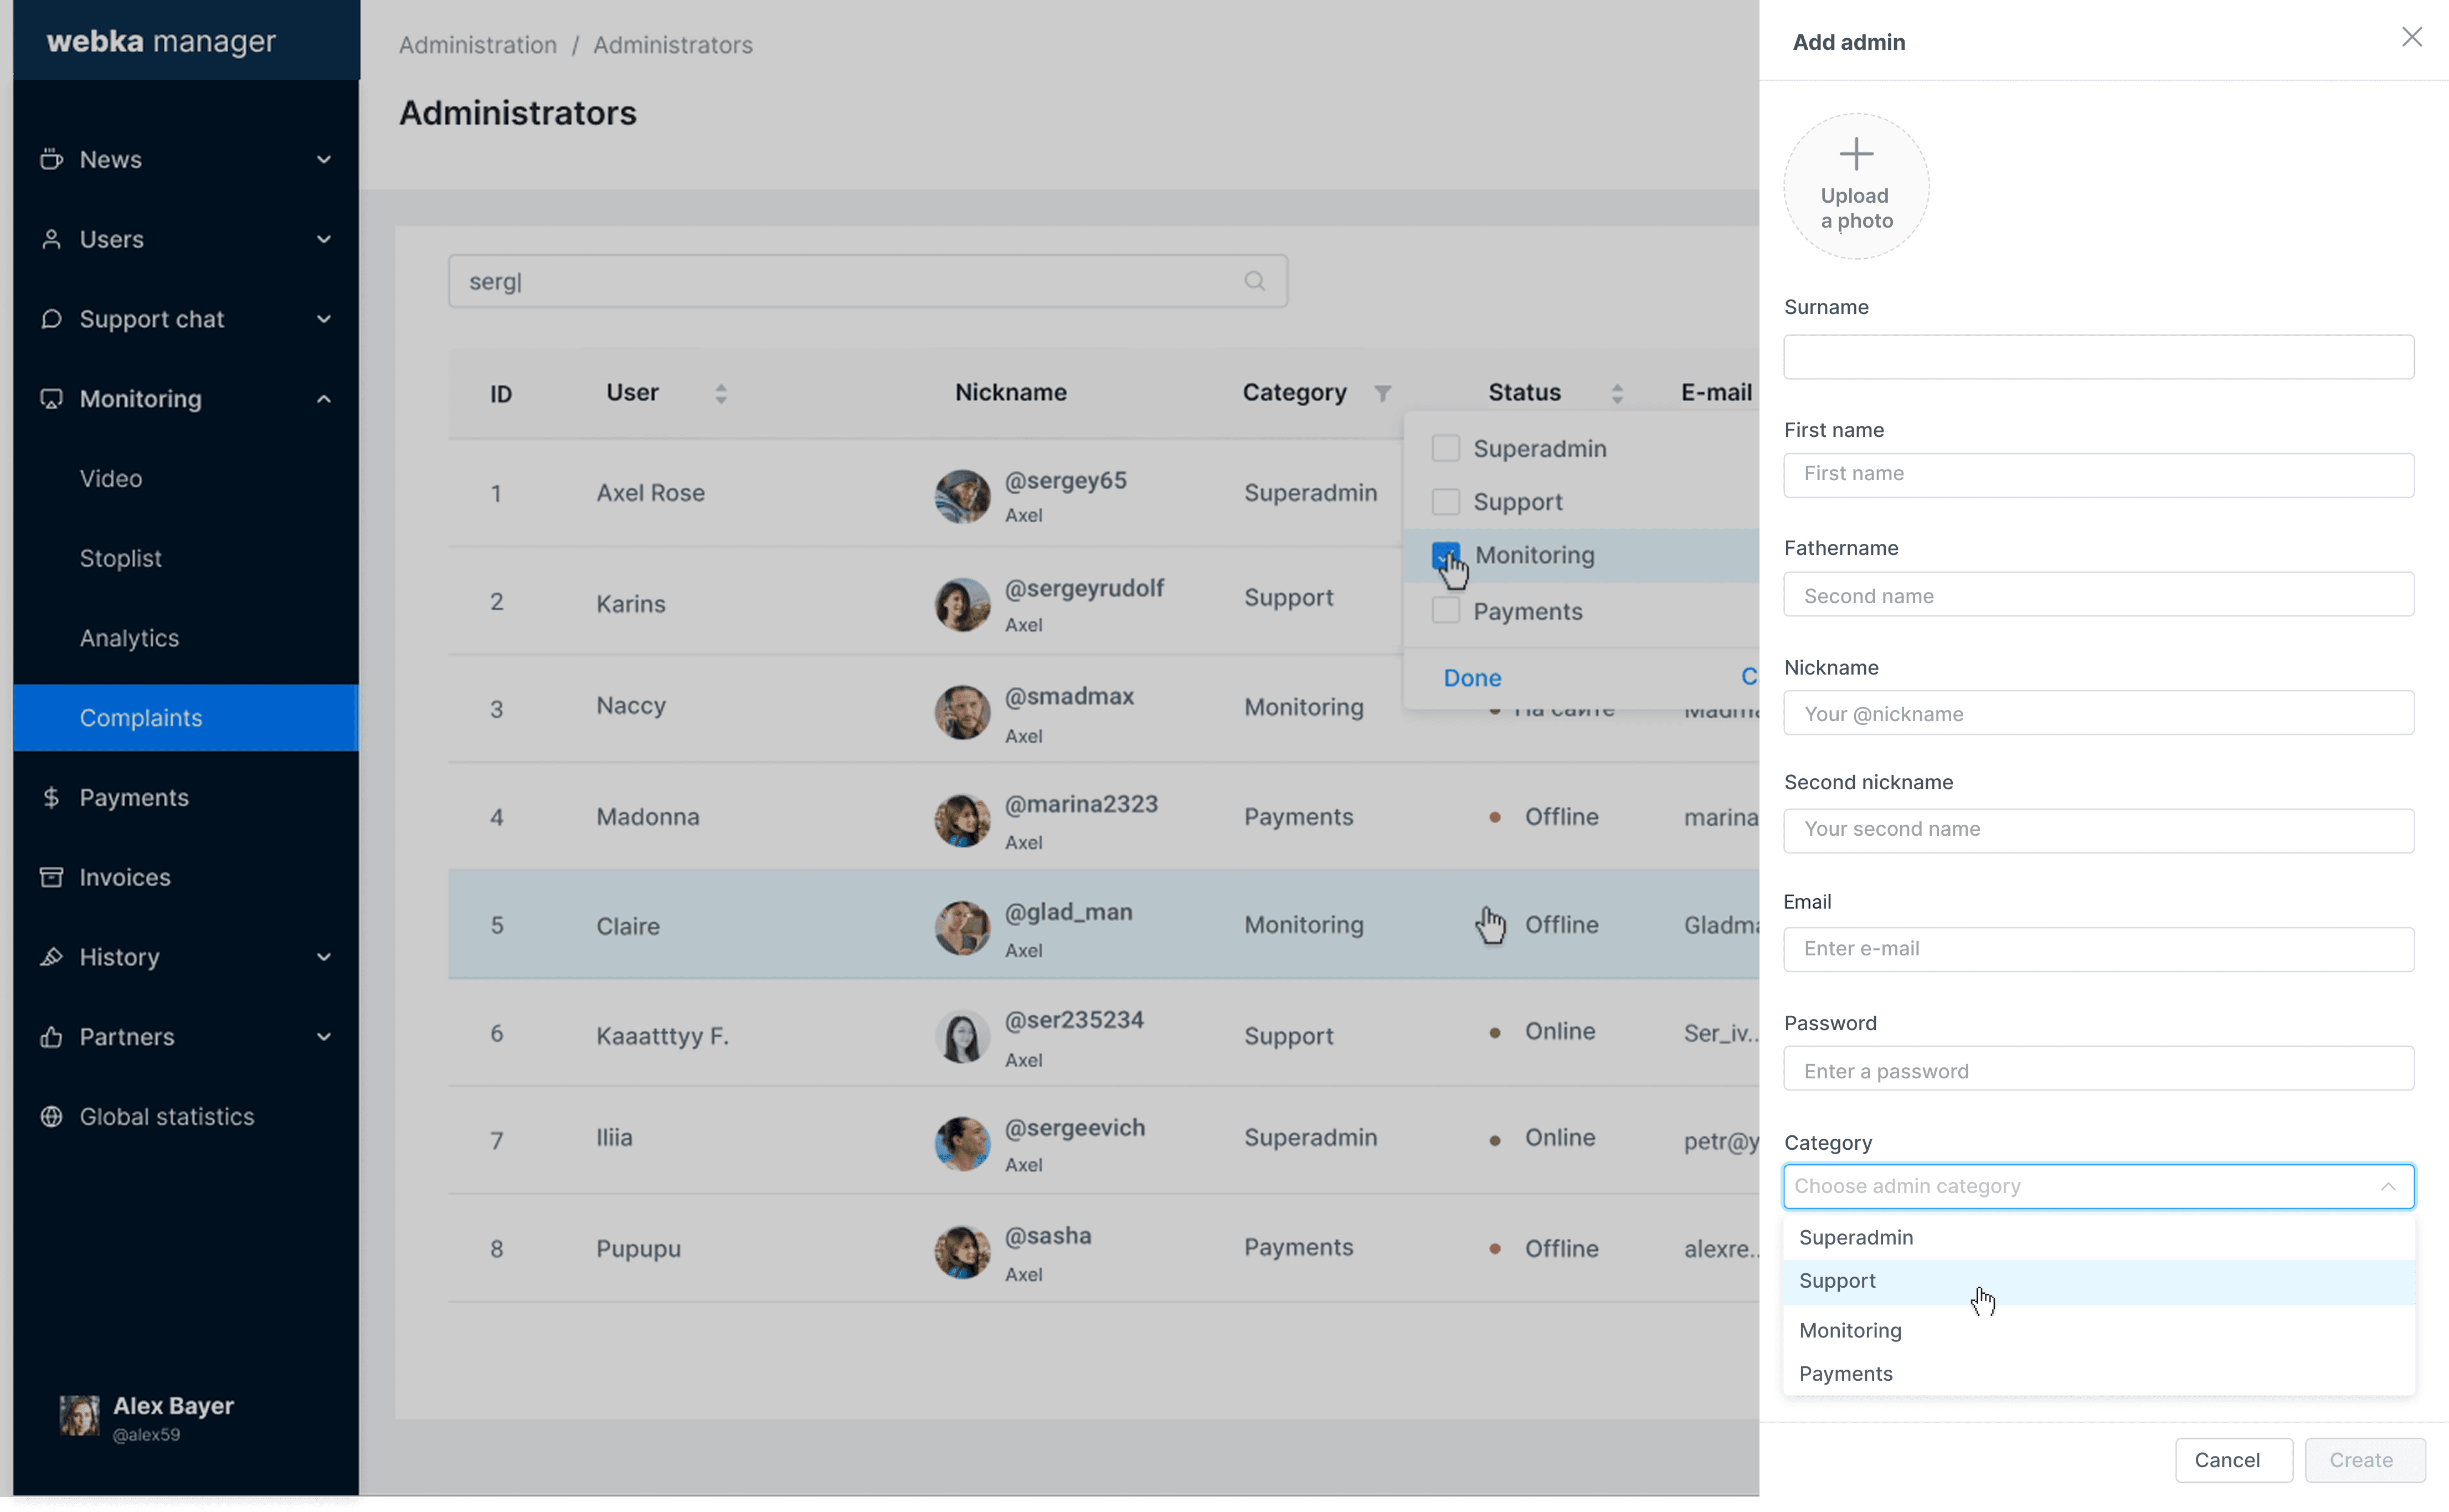The height and width of the screenshot is (1512, 2449).
Task: Click Alex Bayer's profile avatar
Action: pos(79,1415)
